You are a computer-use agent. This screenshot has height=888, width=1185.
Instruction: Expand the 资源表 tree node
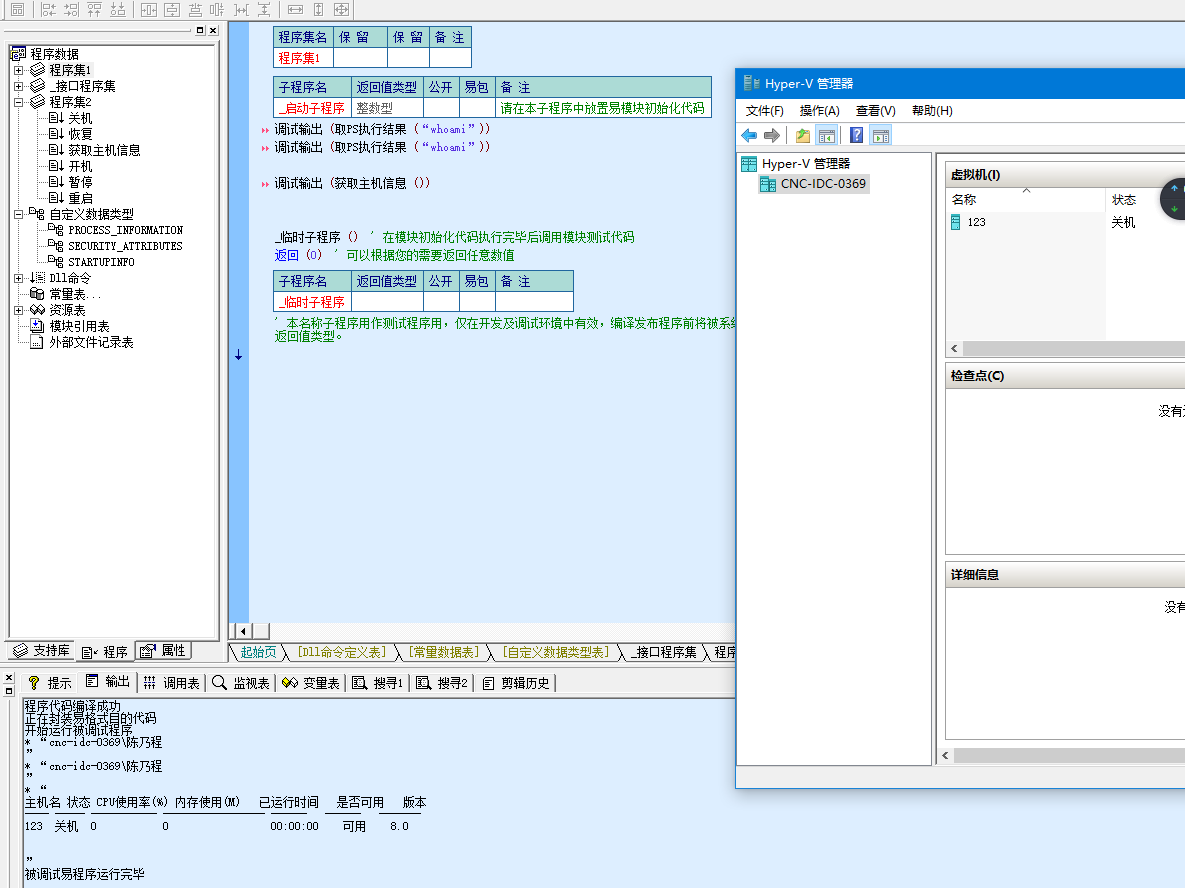click(x=18, y=310)
